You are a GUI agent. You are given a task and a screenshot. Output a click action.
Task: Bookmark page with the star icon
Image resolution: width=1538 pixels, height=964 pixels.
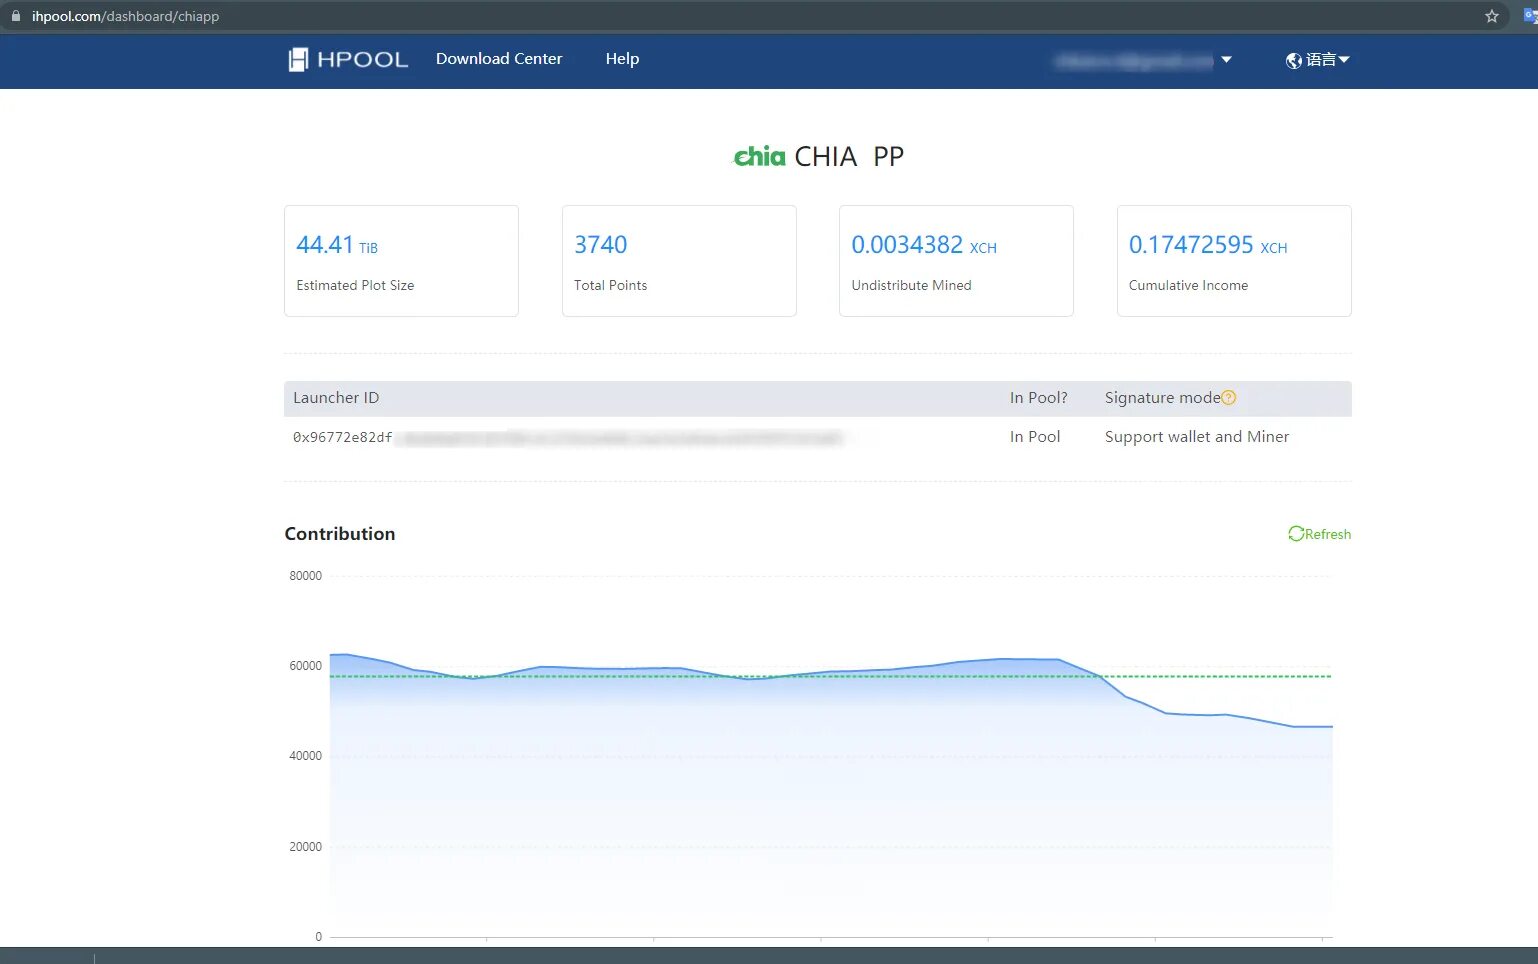(x=1492, y=16)
